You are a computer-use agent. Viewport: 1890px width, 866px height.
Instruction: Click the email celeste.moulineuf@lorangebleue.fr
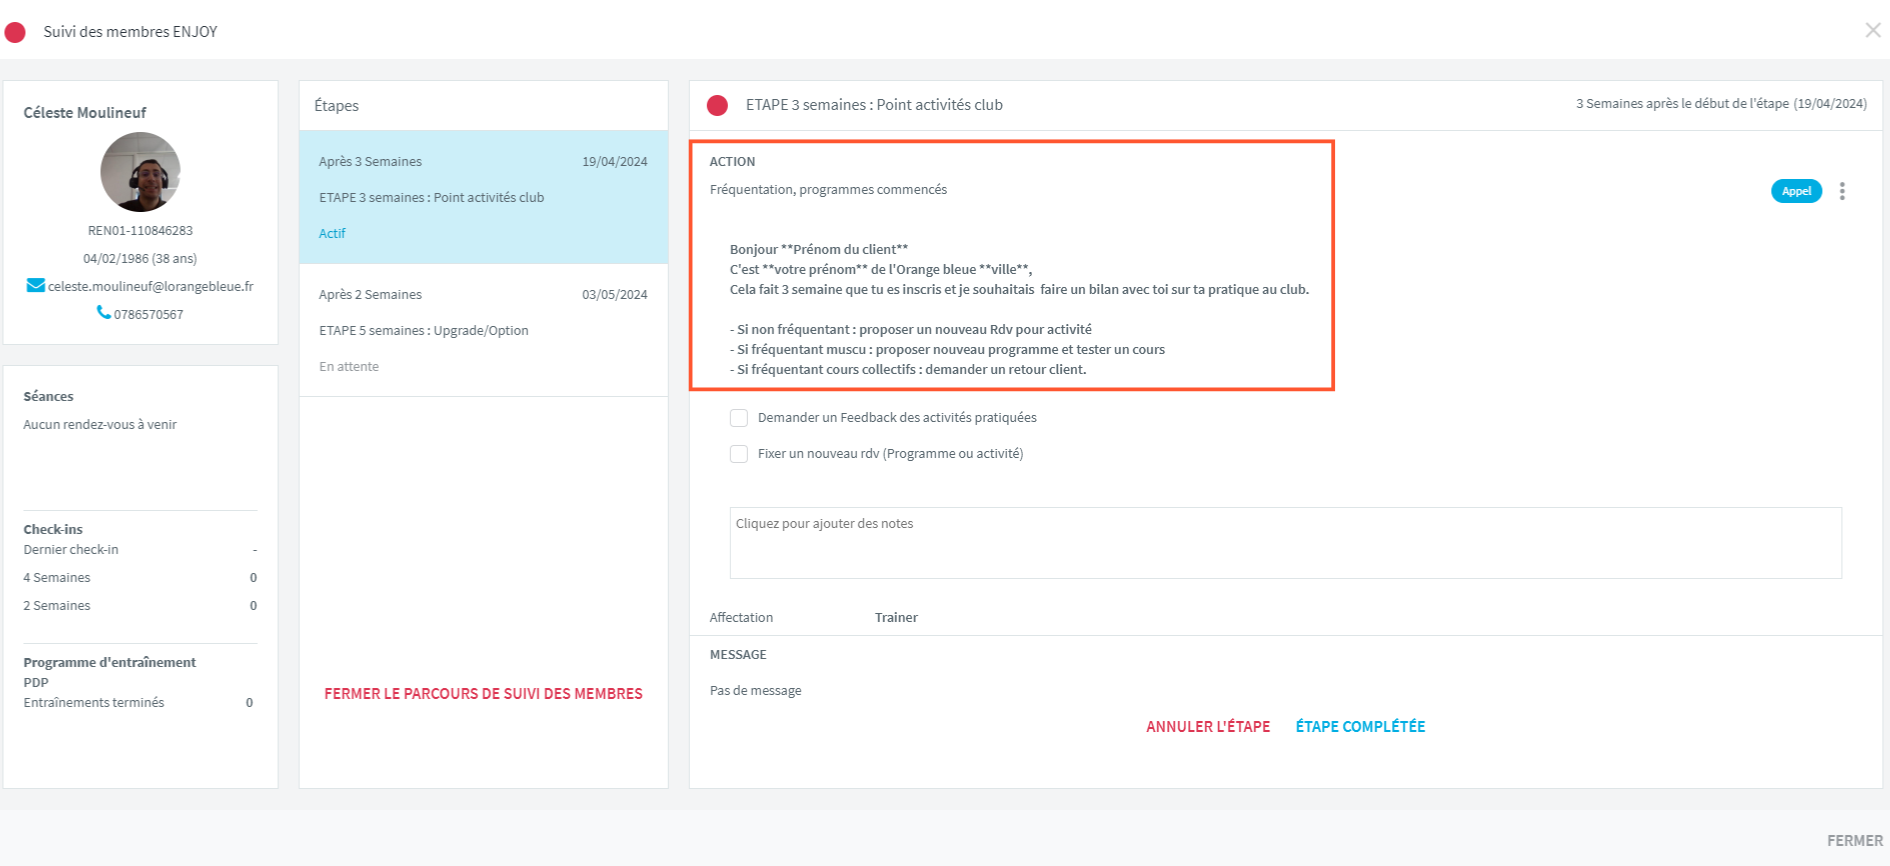click(x=151, y=286)
